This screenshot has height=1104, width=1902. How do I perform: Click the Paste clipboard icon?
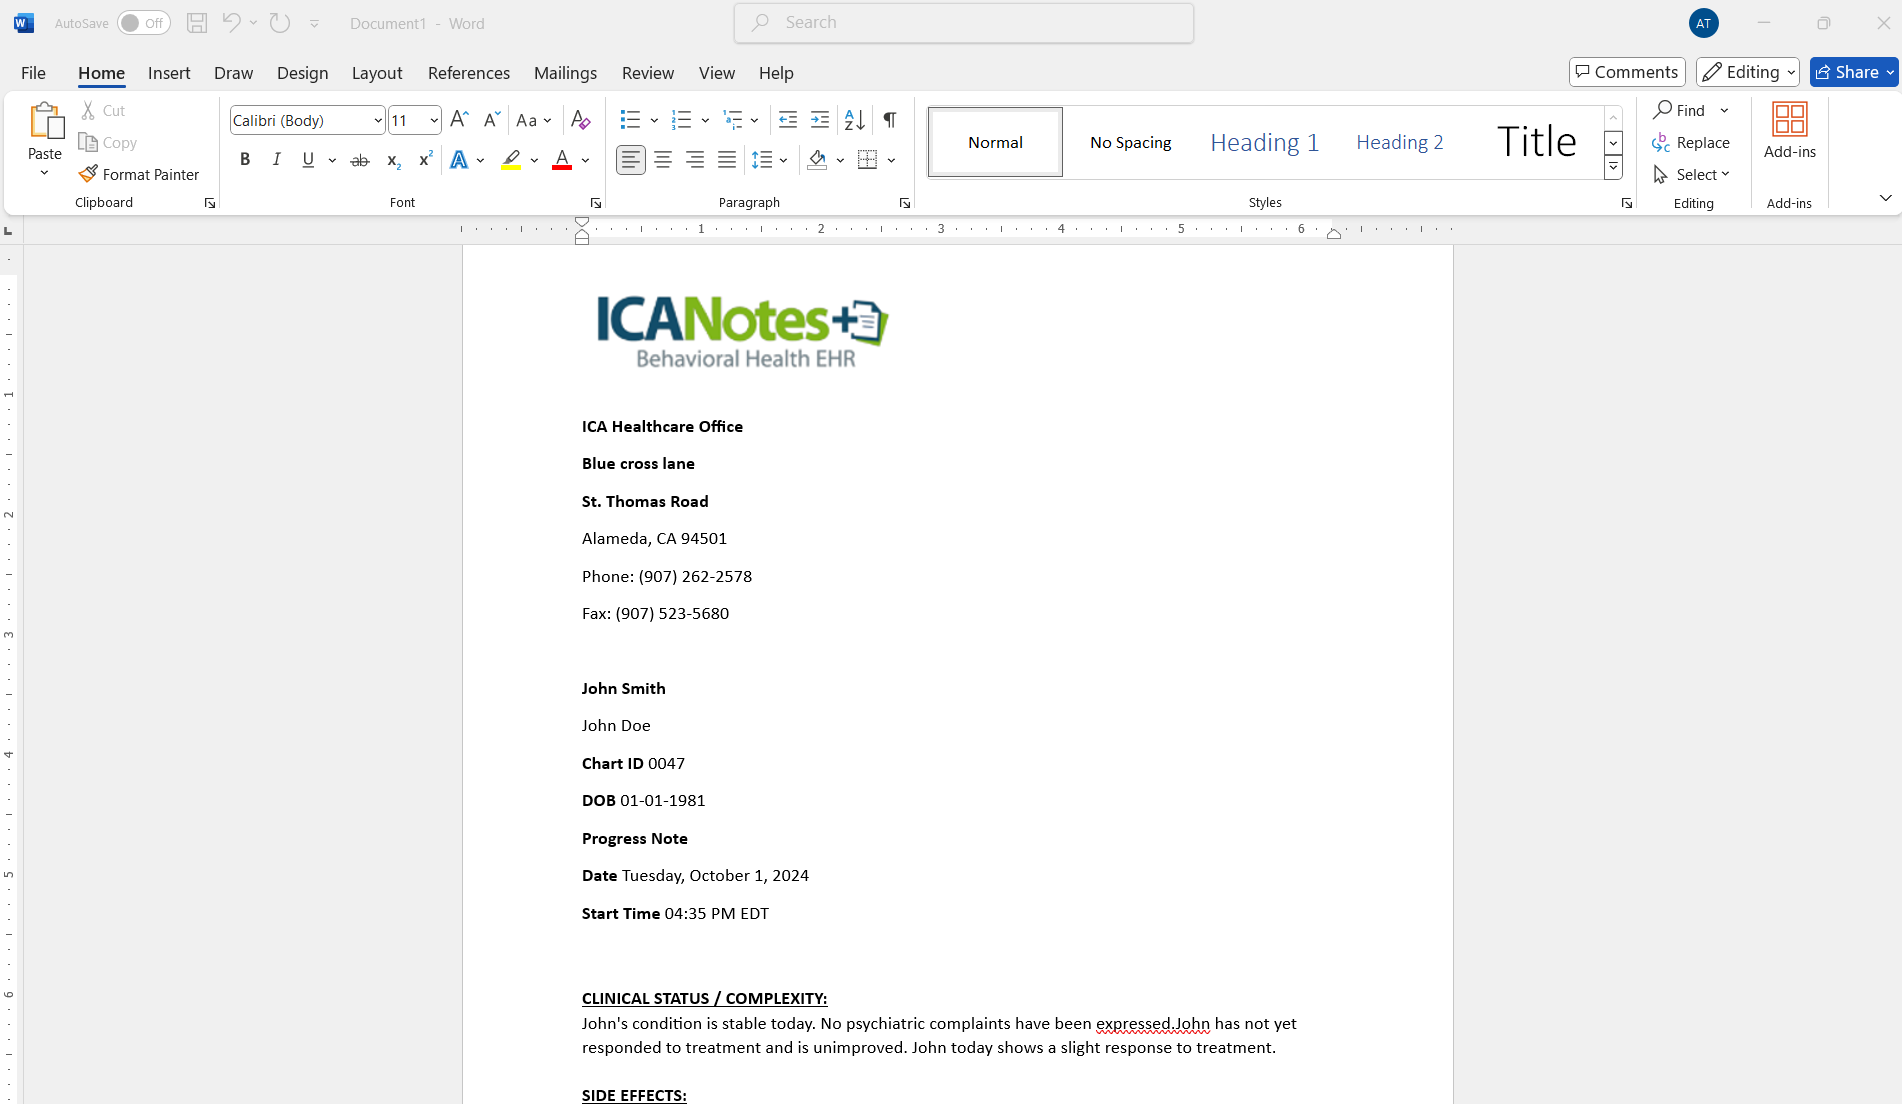[45, 121]
